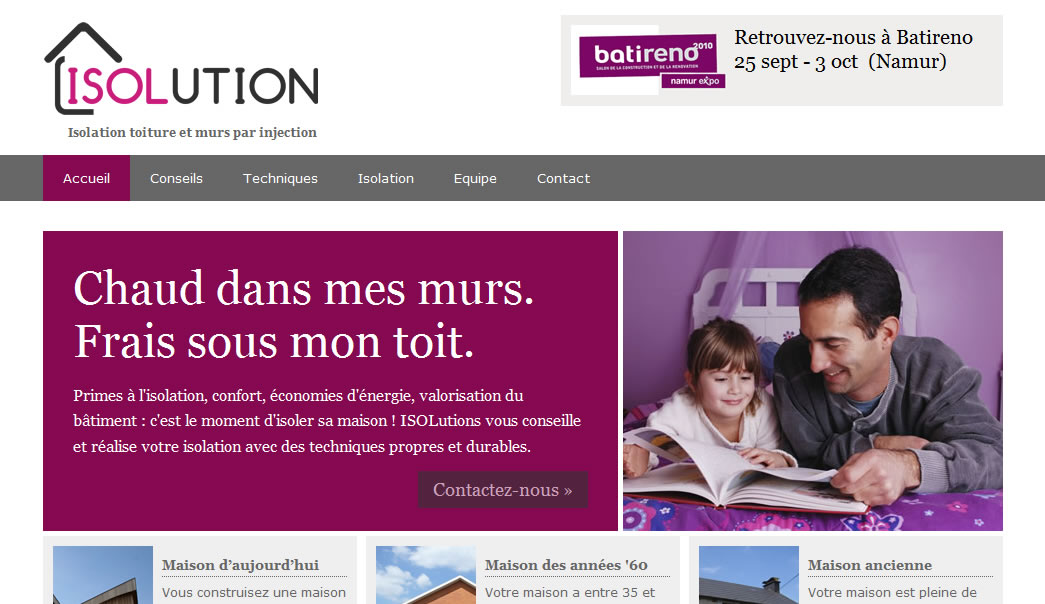Click the old slate roof house thumbnail
This screenshot has width=1045, height=604.
click(748, 575)
